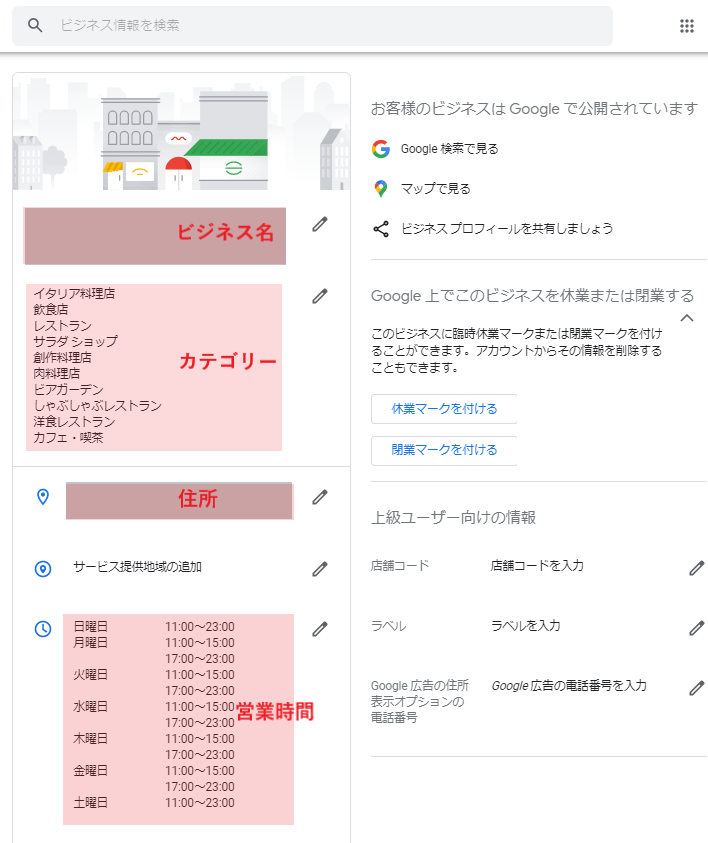This screenshot has width=708, height=843.
Task: Edit service area pencil icon
Action: coord(320,569)
